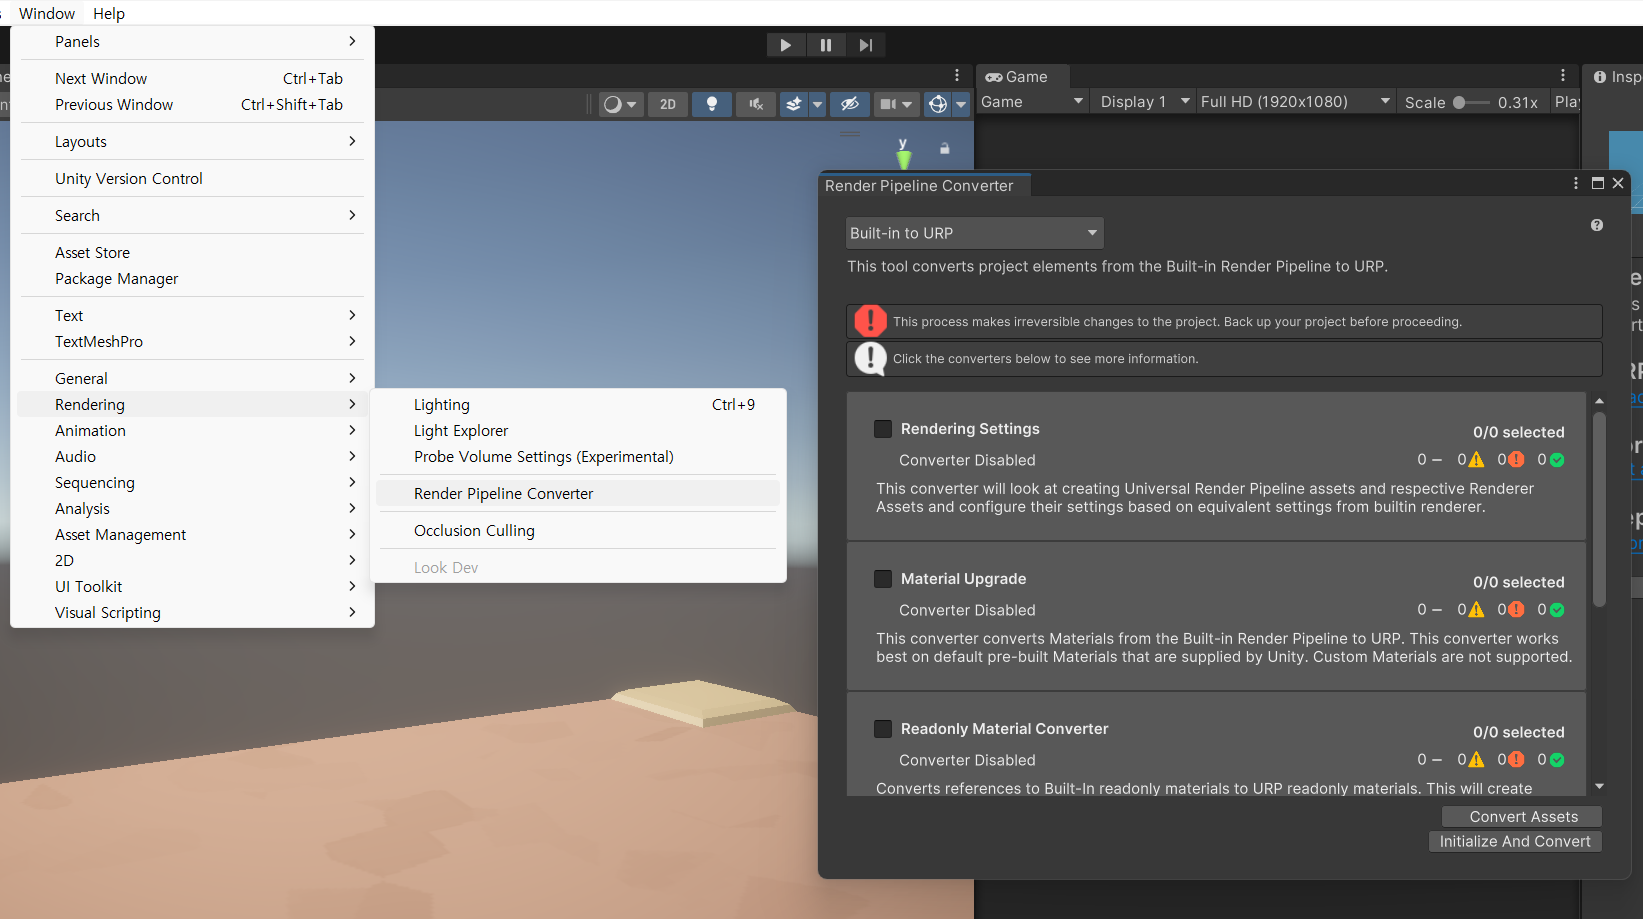Expand the Layouts submenu
Screen dimensions: 1643x919
point(192,142)
